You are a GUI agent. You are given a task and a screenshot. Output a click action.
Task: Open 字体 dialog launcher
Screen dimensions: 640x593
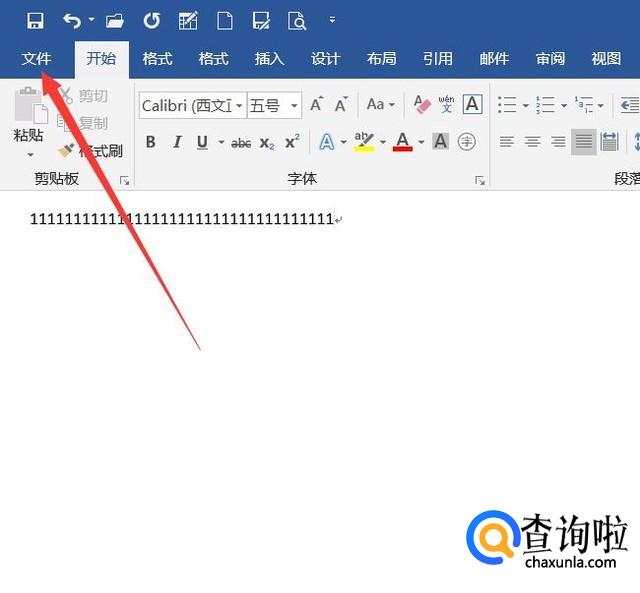(480, 180)
